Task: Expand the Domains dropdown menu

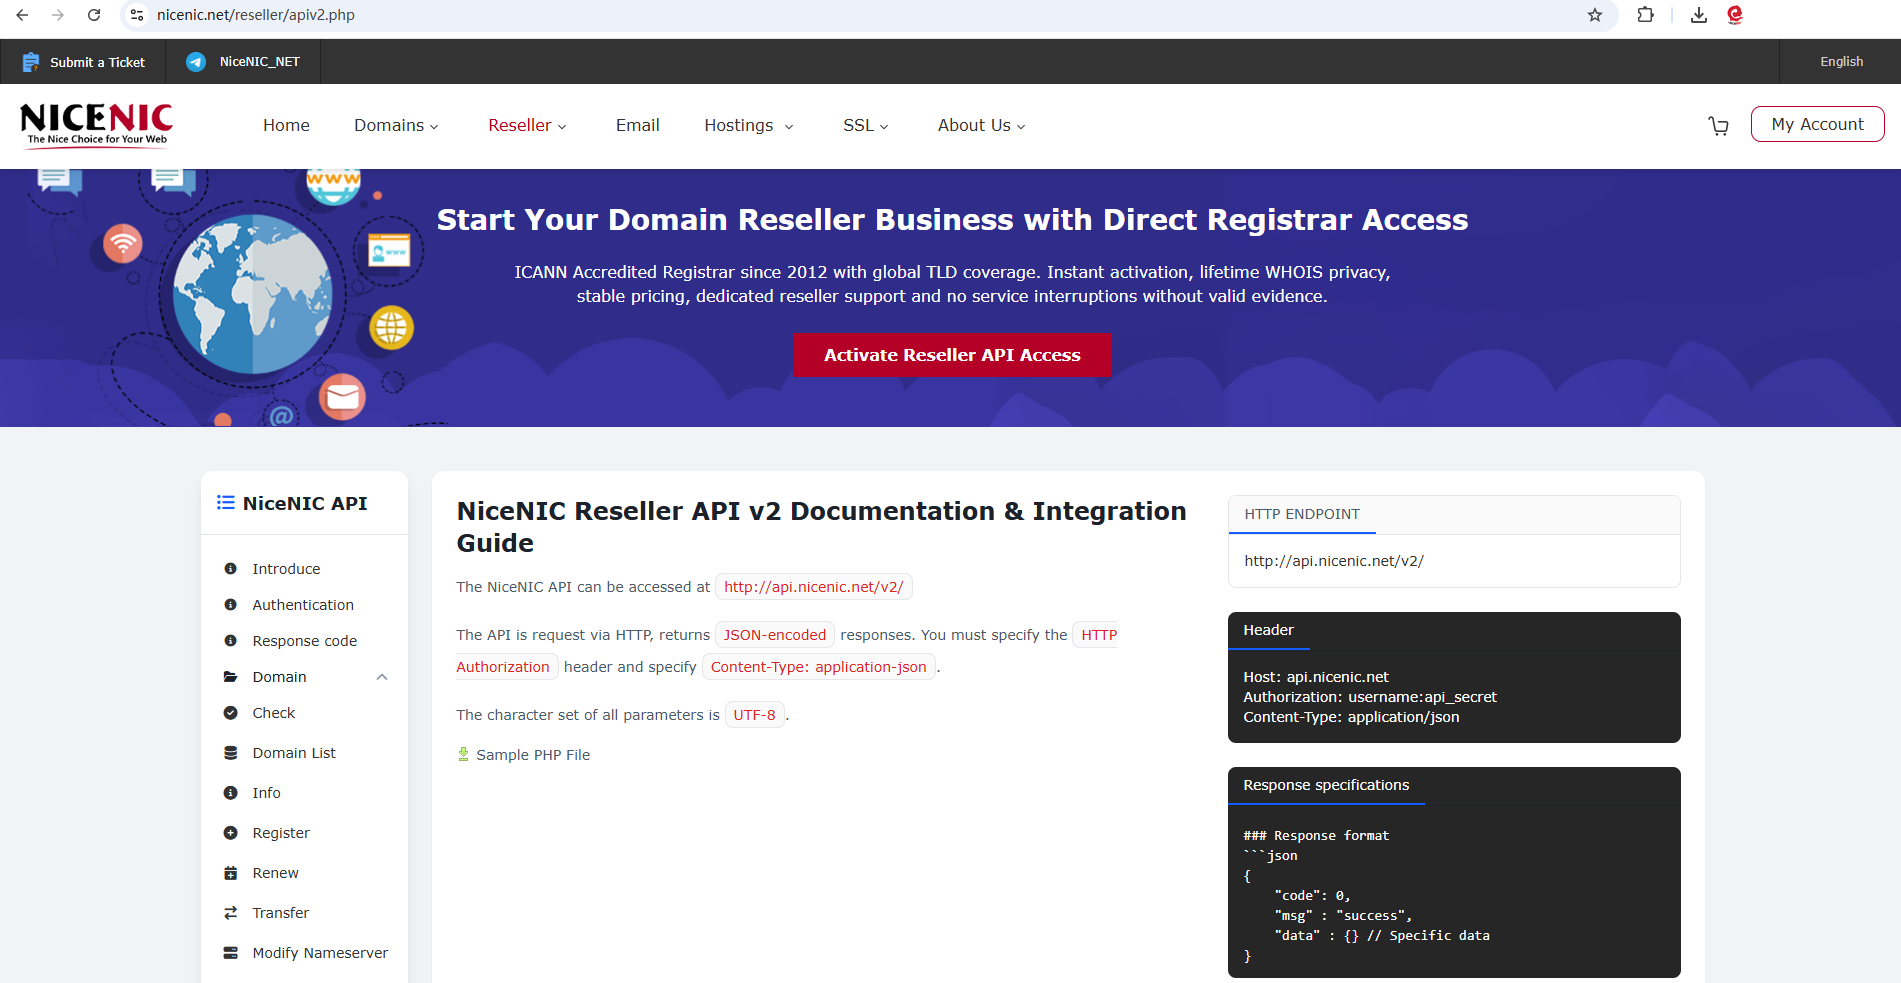Action: 396,125
